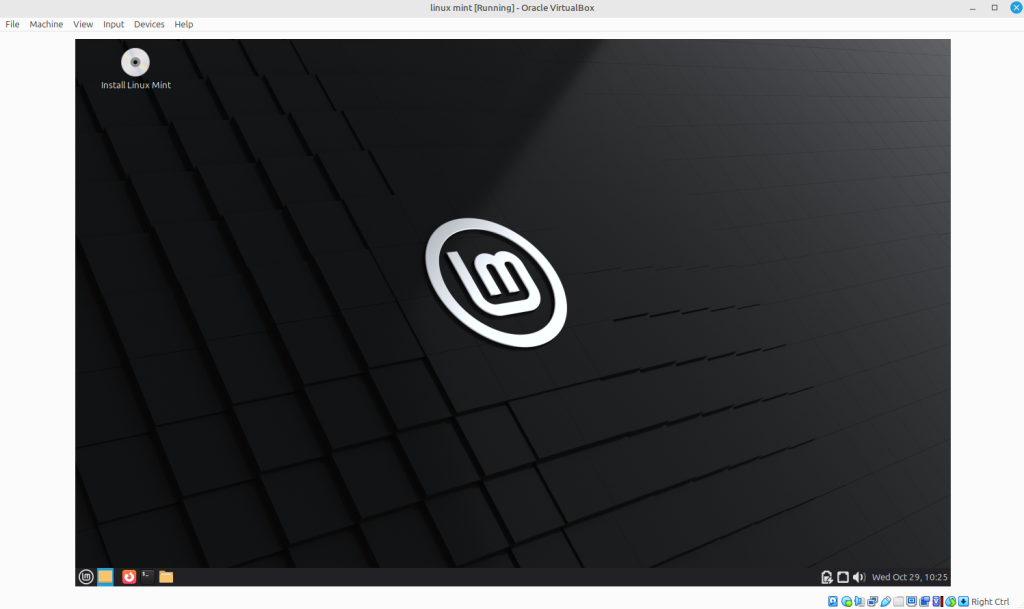
Task: Open the Help menu
Action: [x=184, y=24]
